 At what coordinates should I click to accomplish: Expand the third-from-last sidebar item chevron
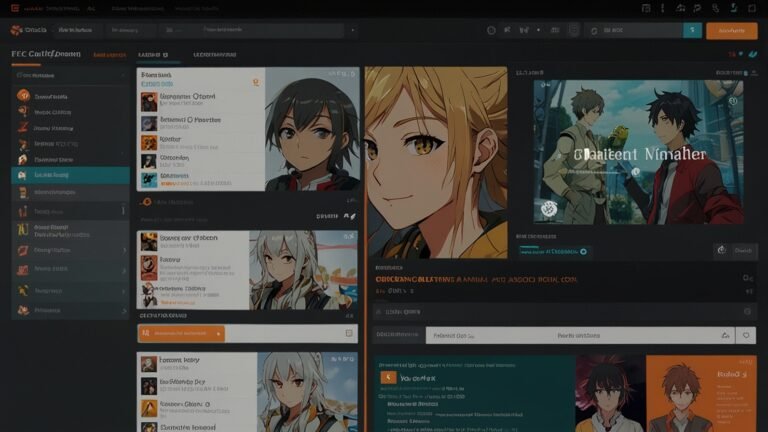click(x=124, y=270)
